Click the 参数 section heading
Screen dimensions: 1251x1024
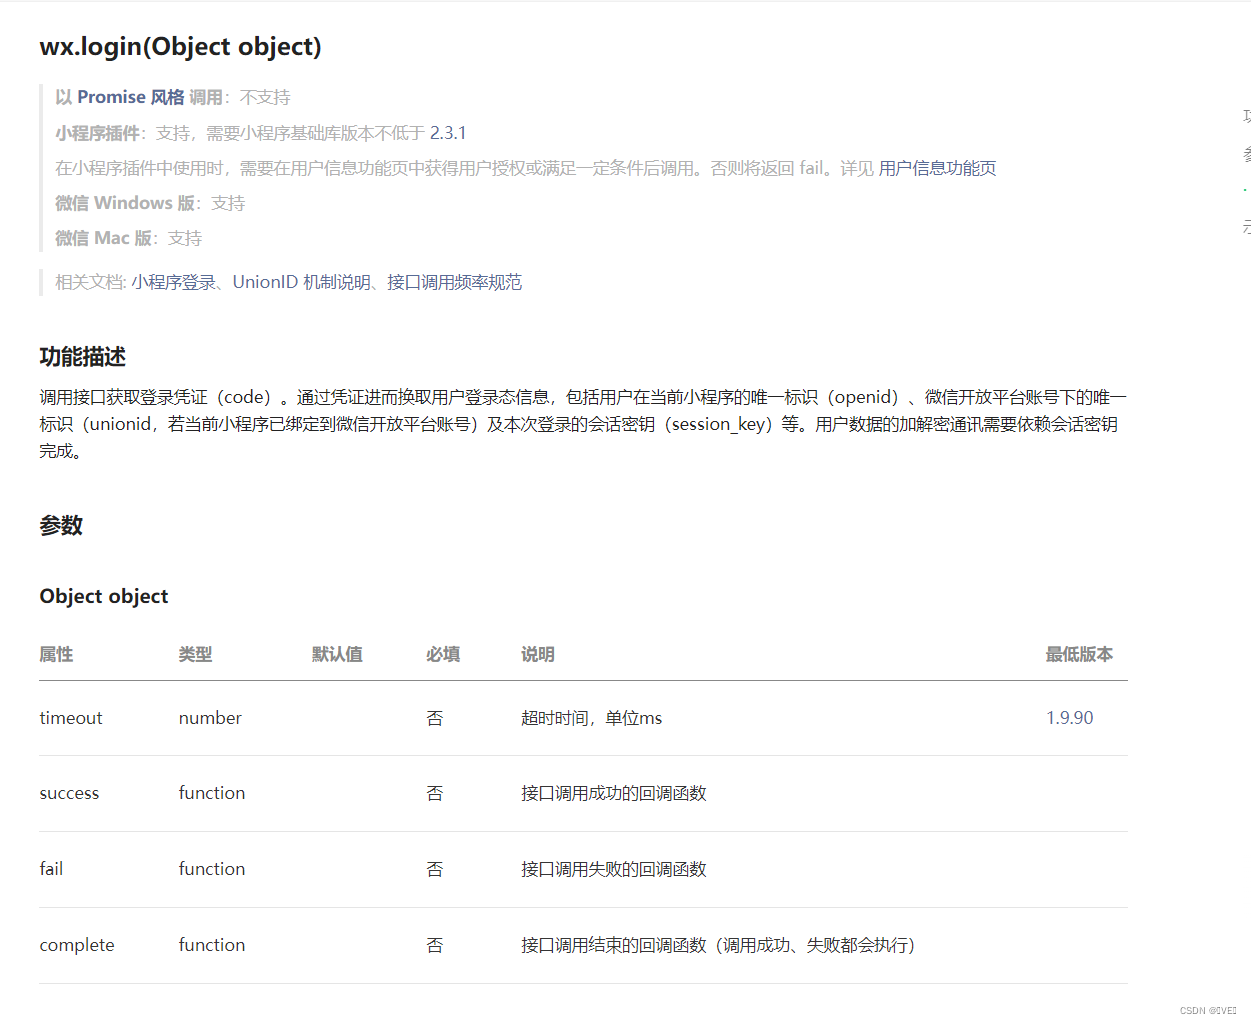point(61,525)
